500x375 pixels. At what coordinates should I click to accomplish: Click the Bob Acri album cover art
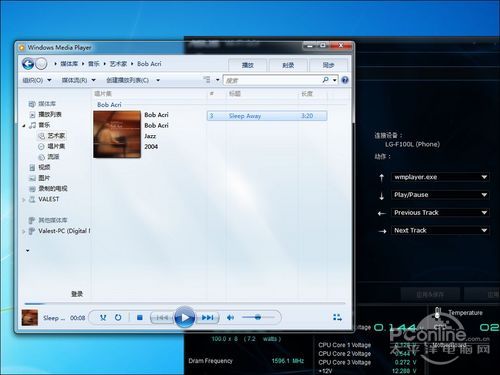117,134
